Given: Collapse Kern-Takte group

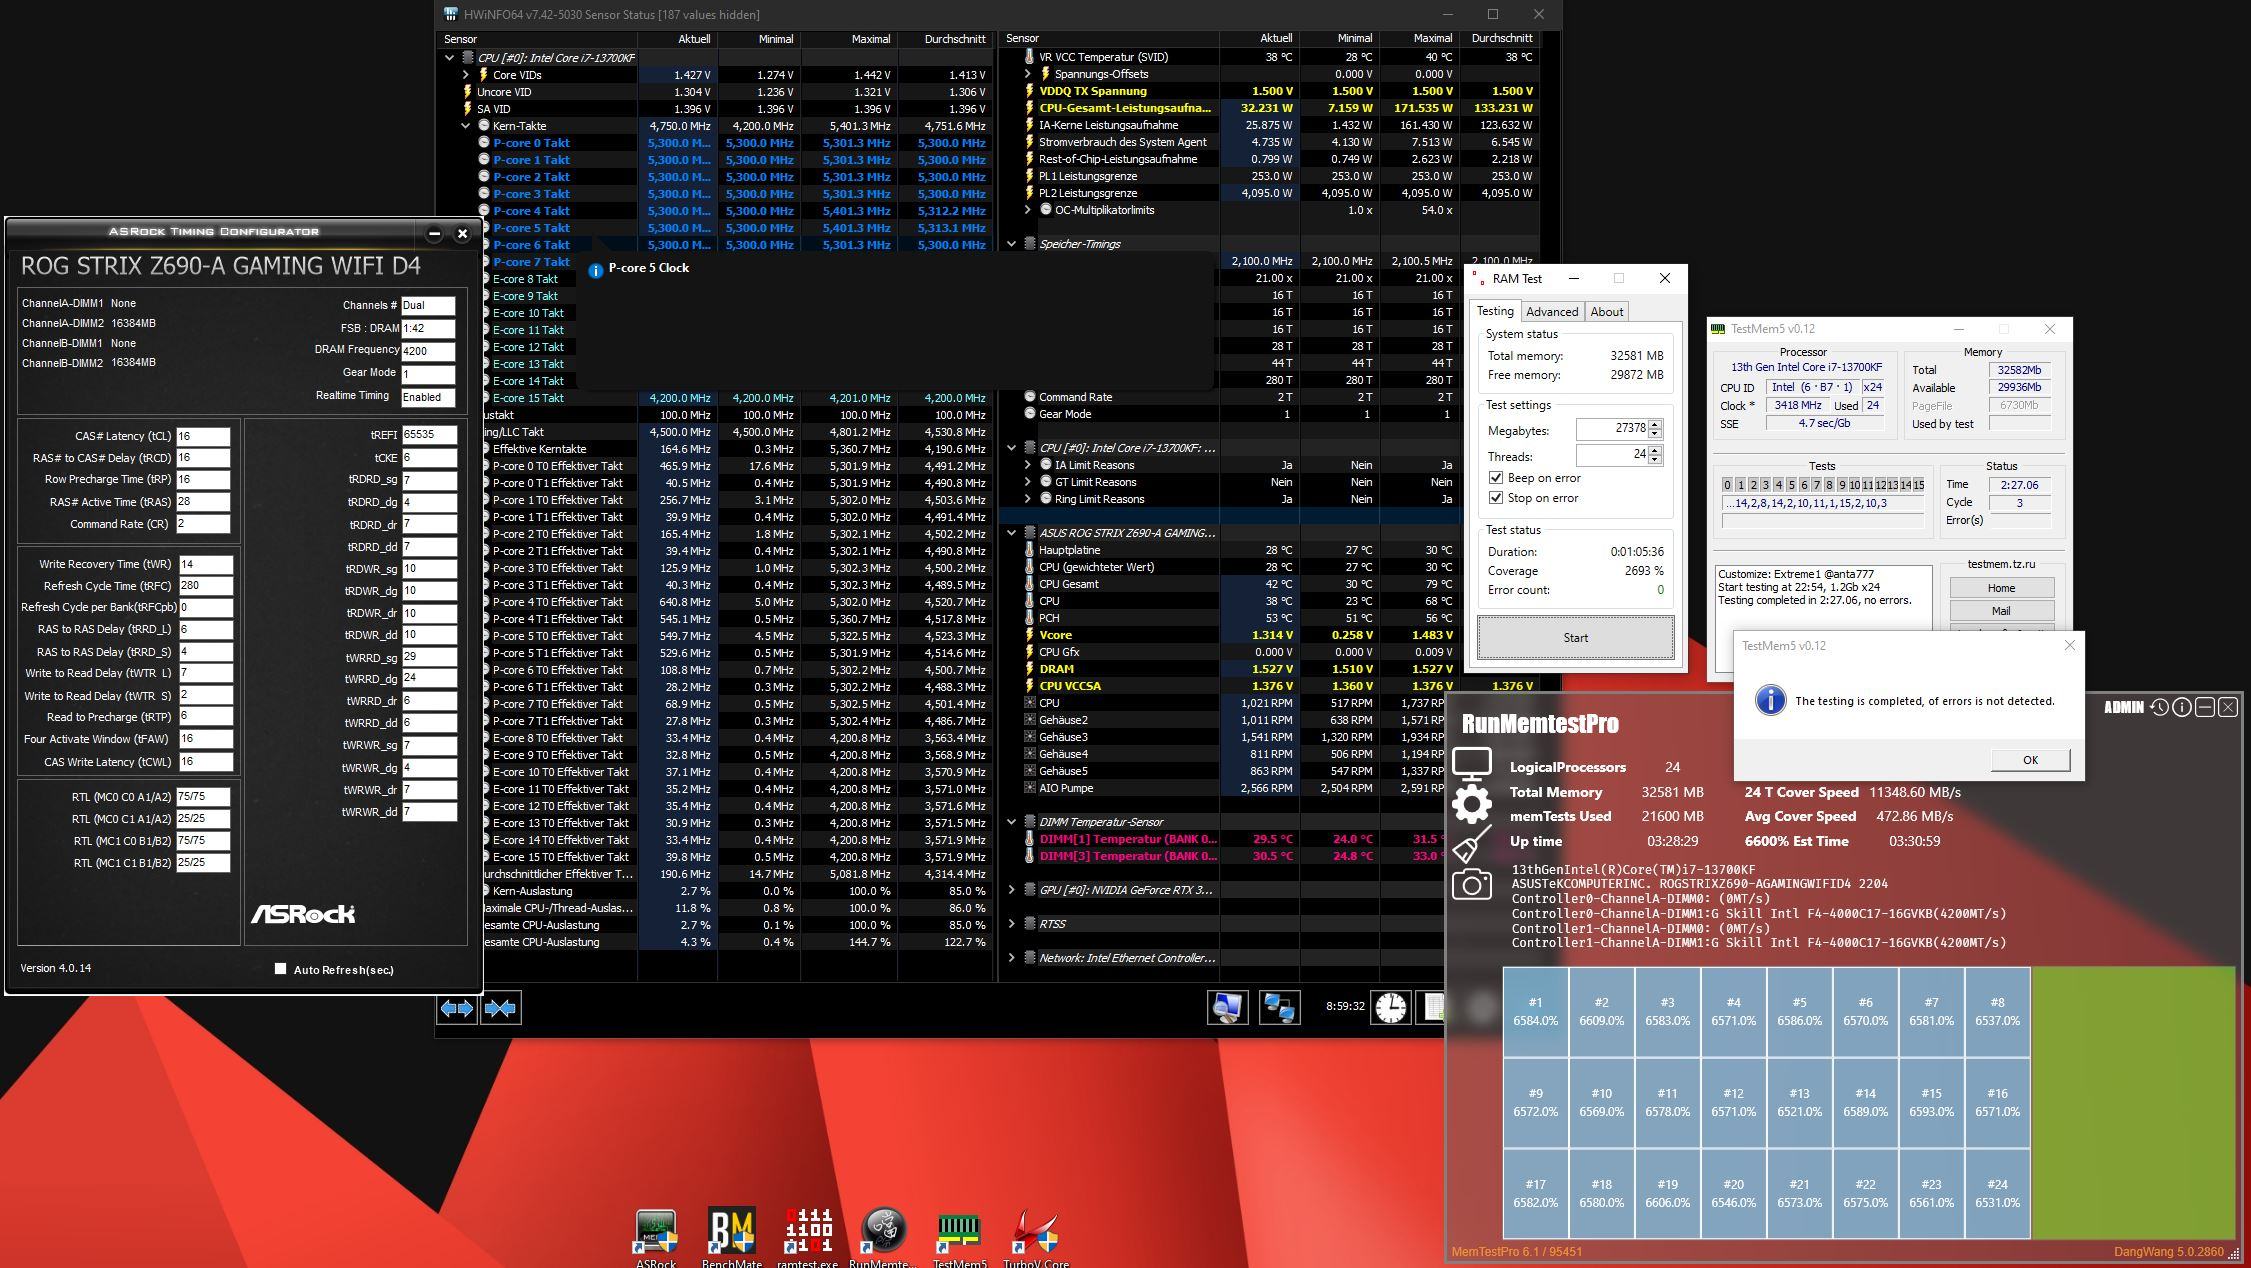Looking at the screenshot, I should (x=465, y=126).
